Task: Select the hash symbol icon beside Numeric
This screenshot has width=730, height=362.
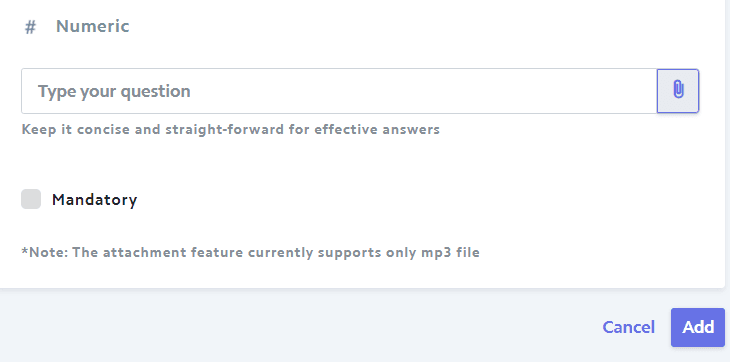Action: click(x=30, y=27)
